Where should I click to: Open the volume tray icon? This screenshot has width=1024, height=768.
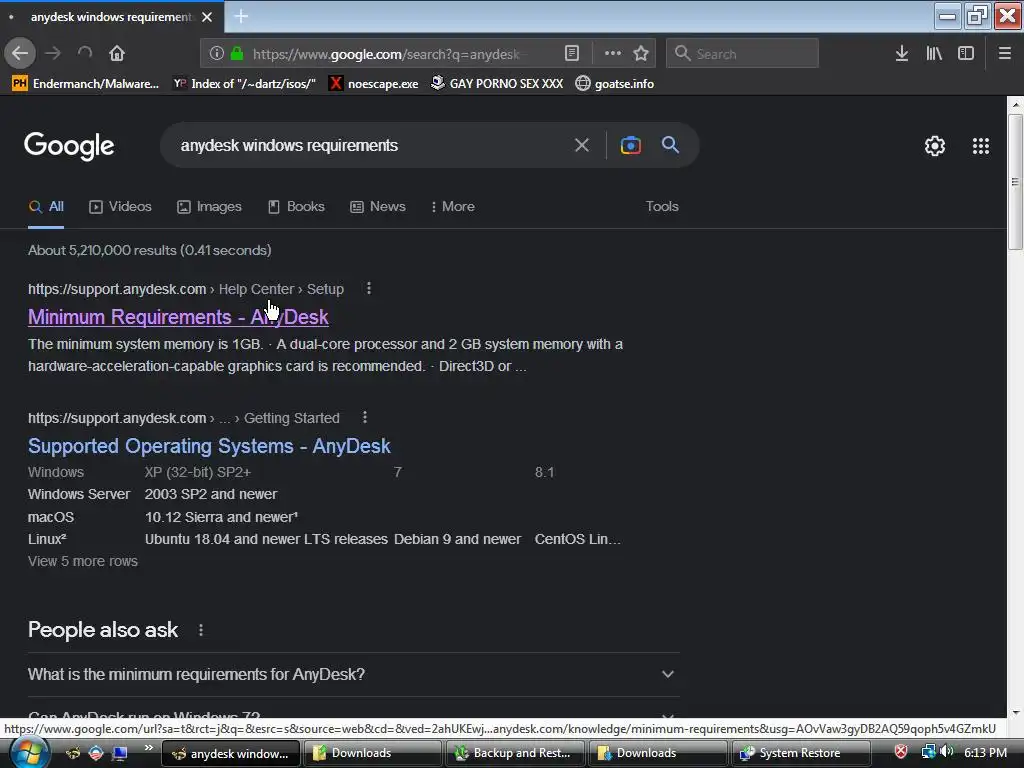pyautogui.click(x=946, y=752)
